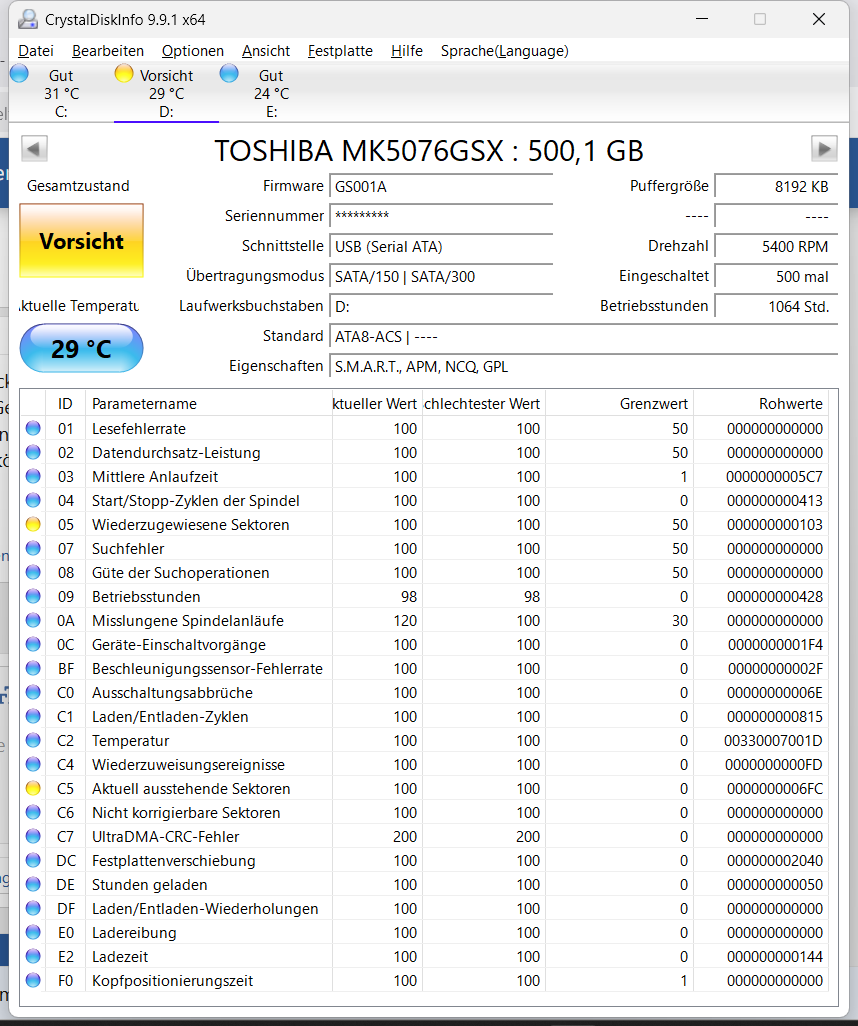Image resolution: width=858 pixels, height=1026 pixels.
Task: Click the 29 °C temperature button
Action: [82, 349]
